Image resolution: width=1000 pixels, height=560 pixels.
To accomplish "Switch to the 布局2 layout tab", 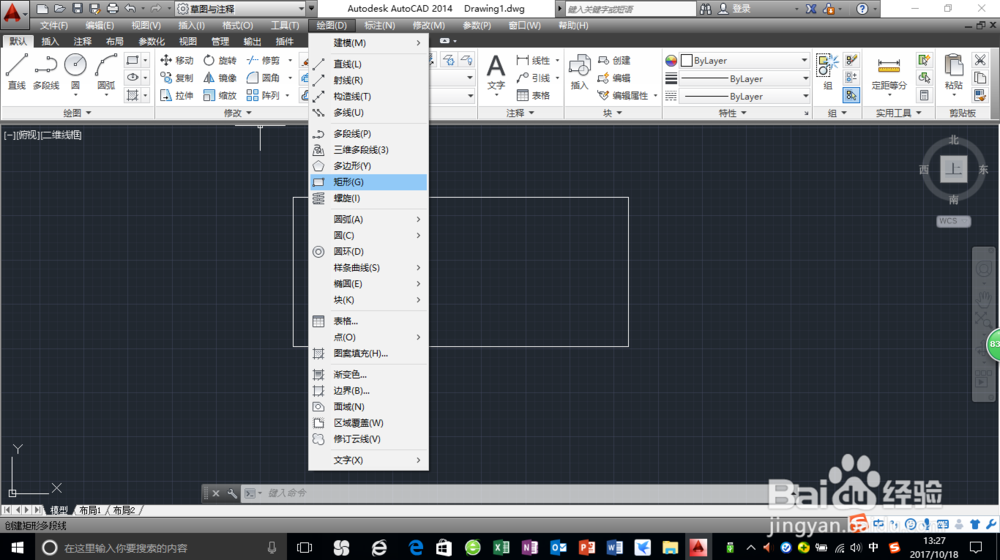I will tap(124, 510).
